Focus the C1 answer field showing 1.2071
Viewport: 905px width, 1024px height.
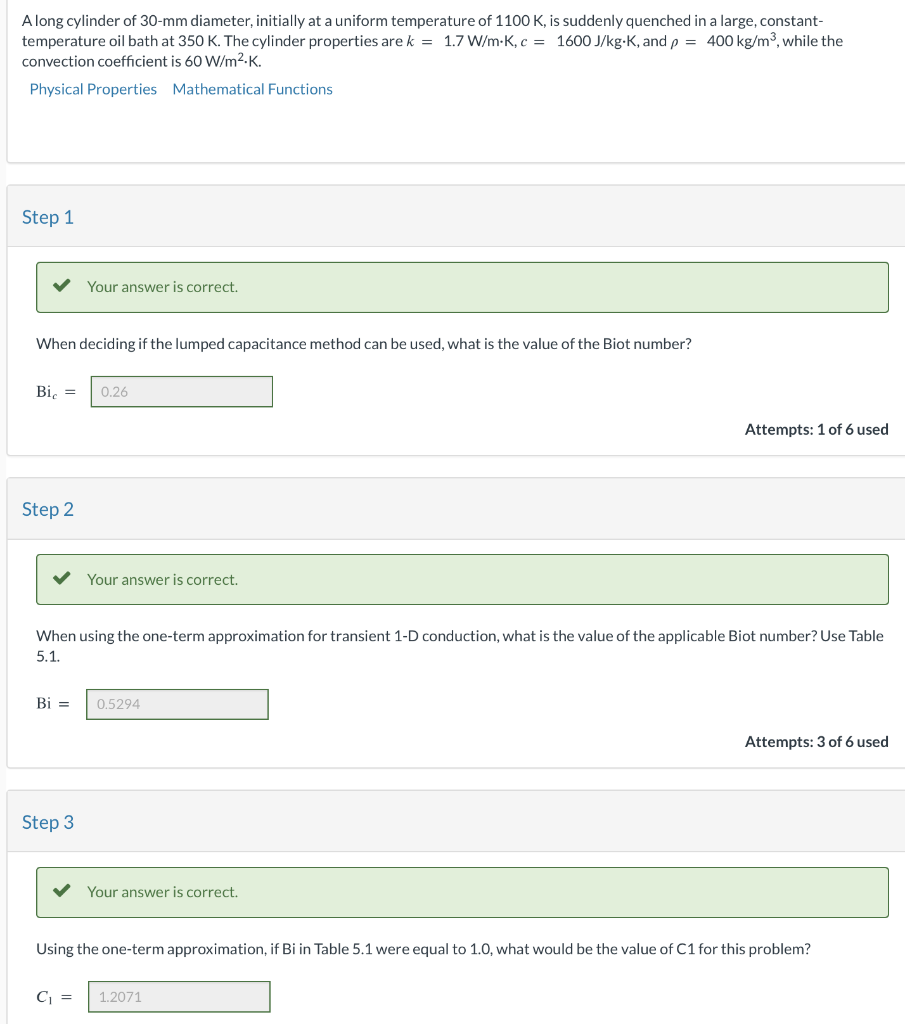[x=179, y=997]
